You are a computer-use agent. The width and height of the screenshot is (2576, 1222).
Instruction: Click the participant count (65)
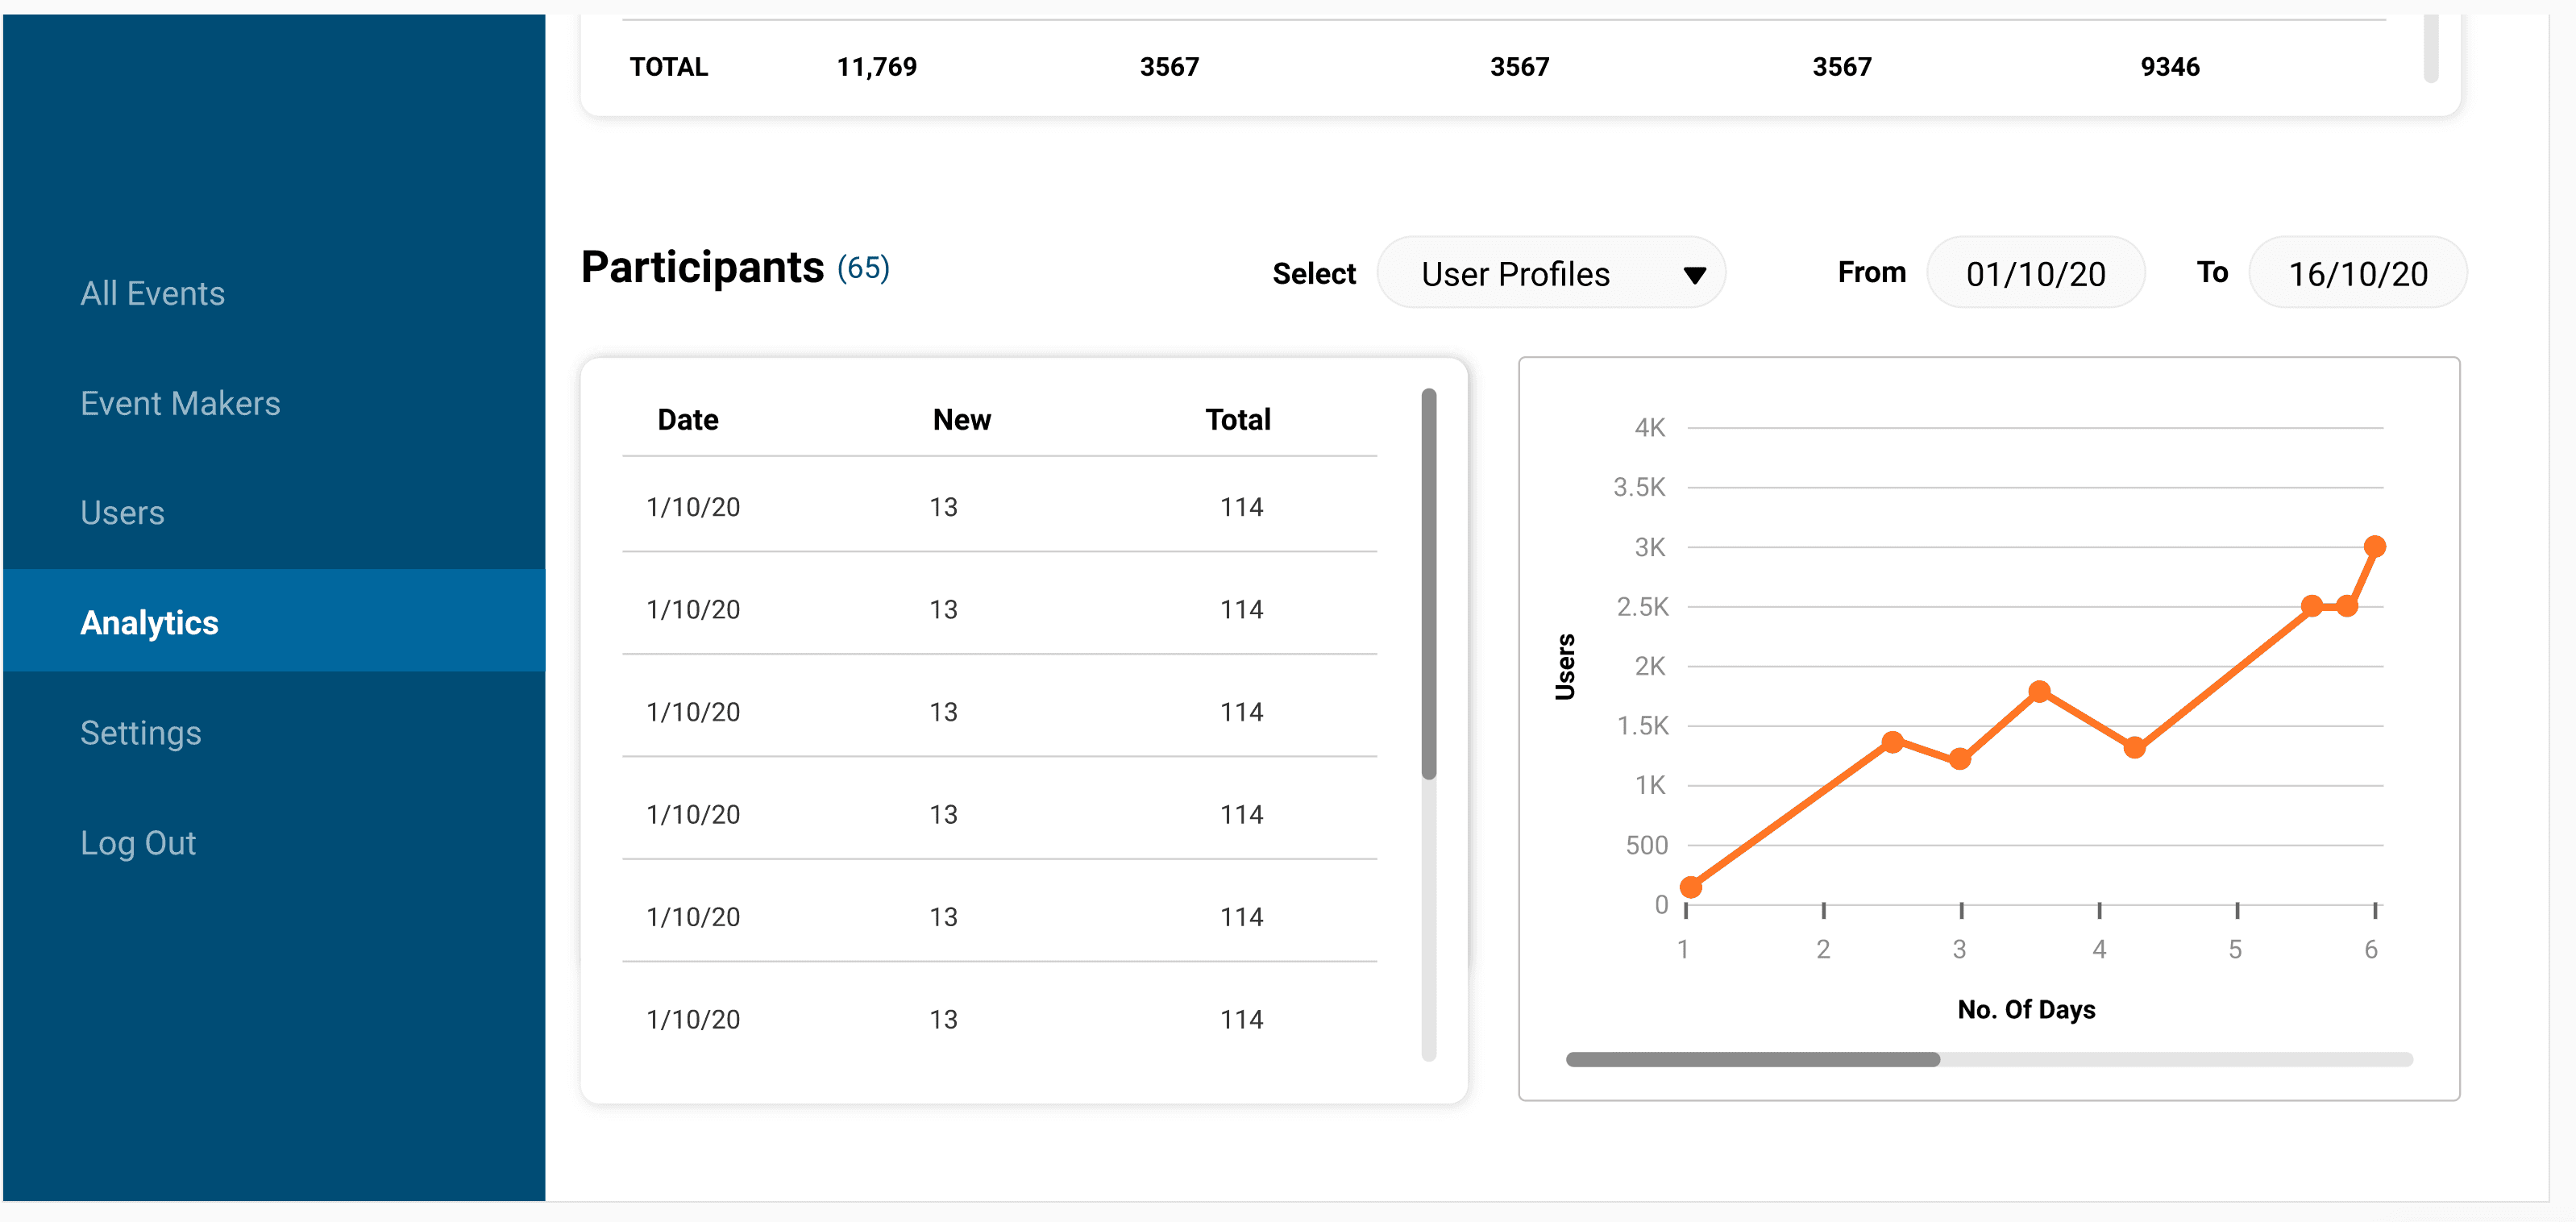(x=863, y=268)
